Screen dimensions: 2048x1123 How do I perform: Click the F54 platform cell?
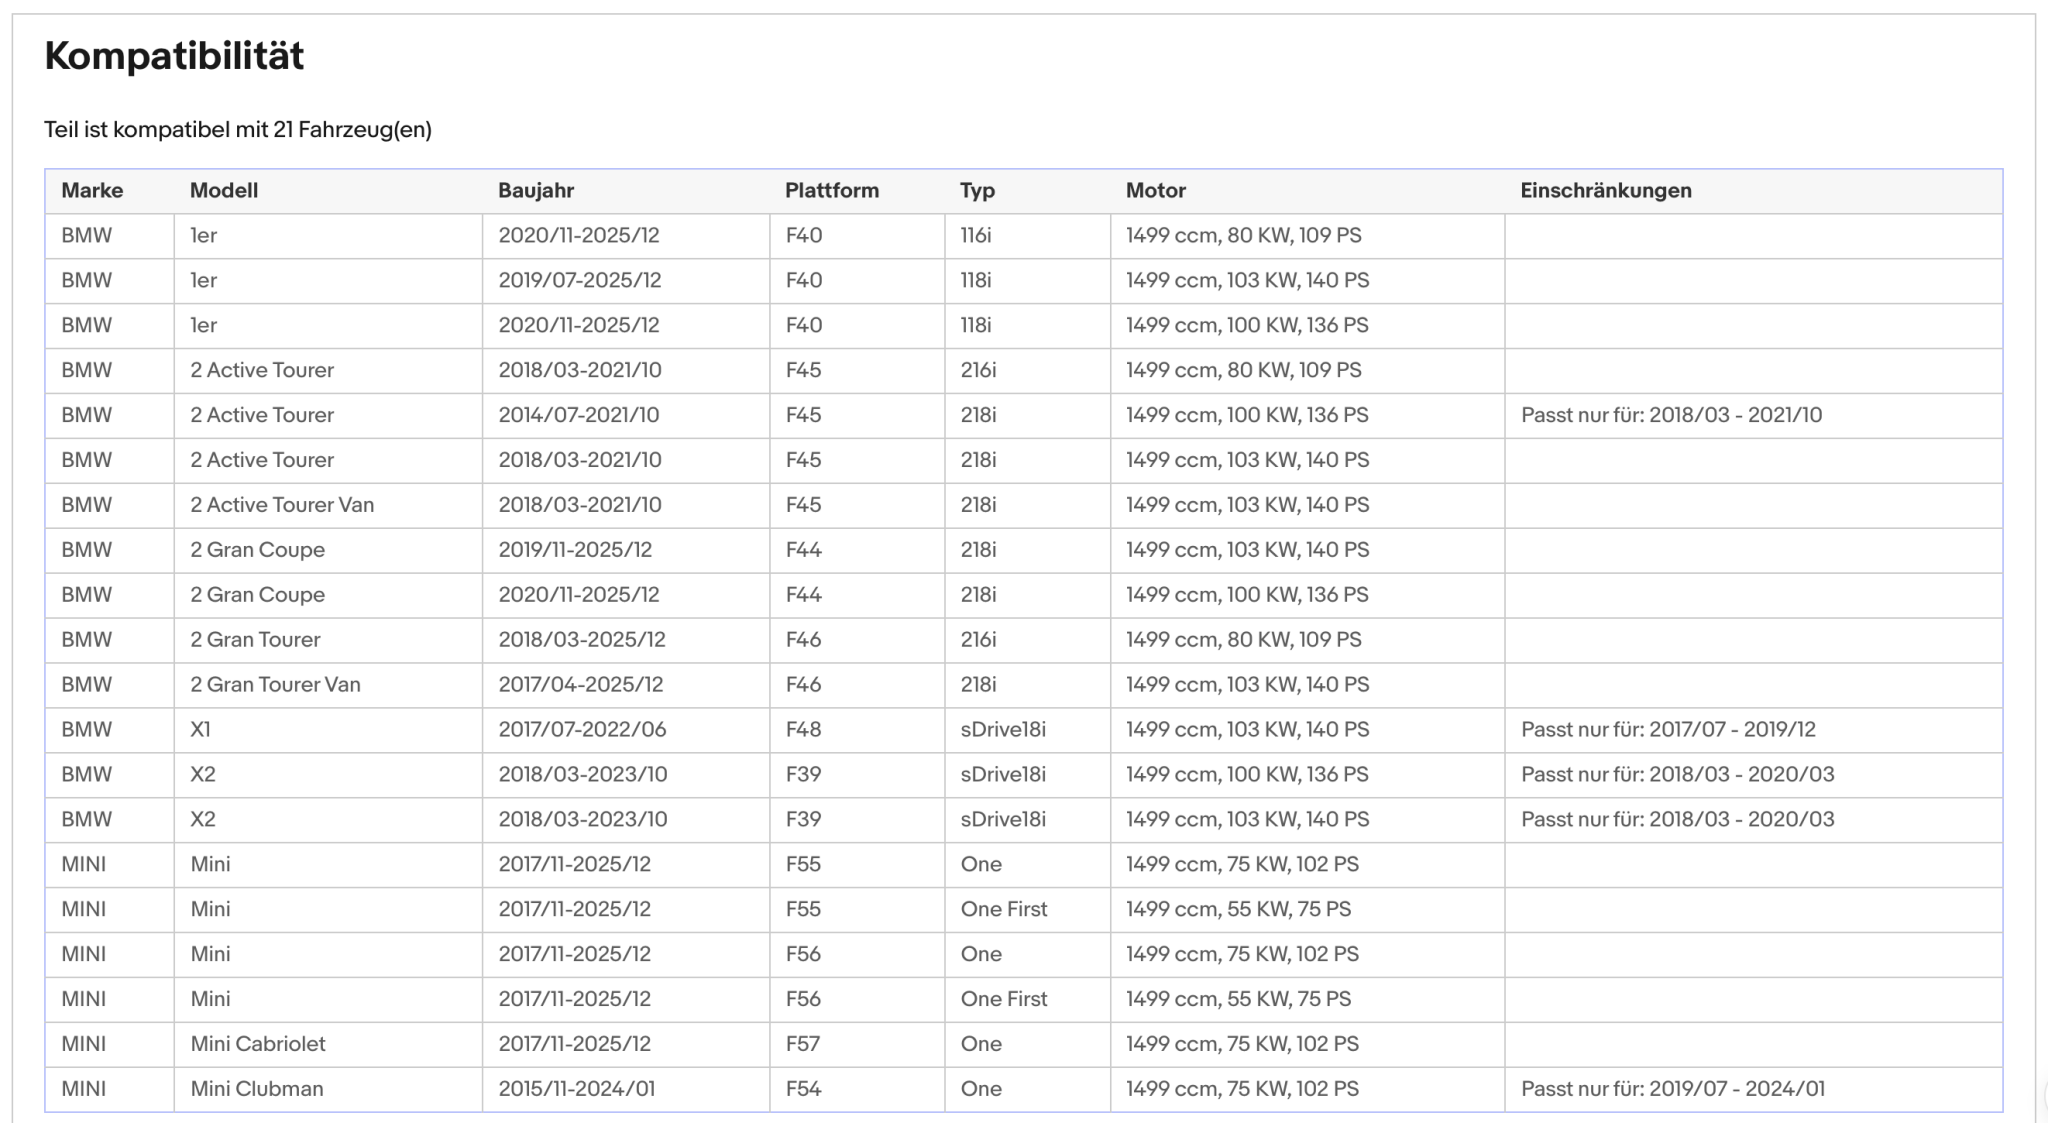click(x=803, y=1089)
